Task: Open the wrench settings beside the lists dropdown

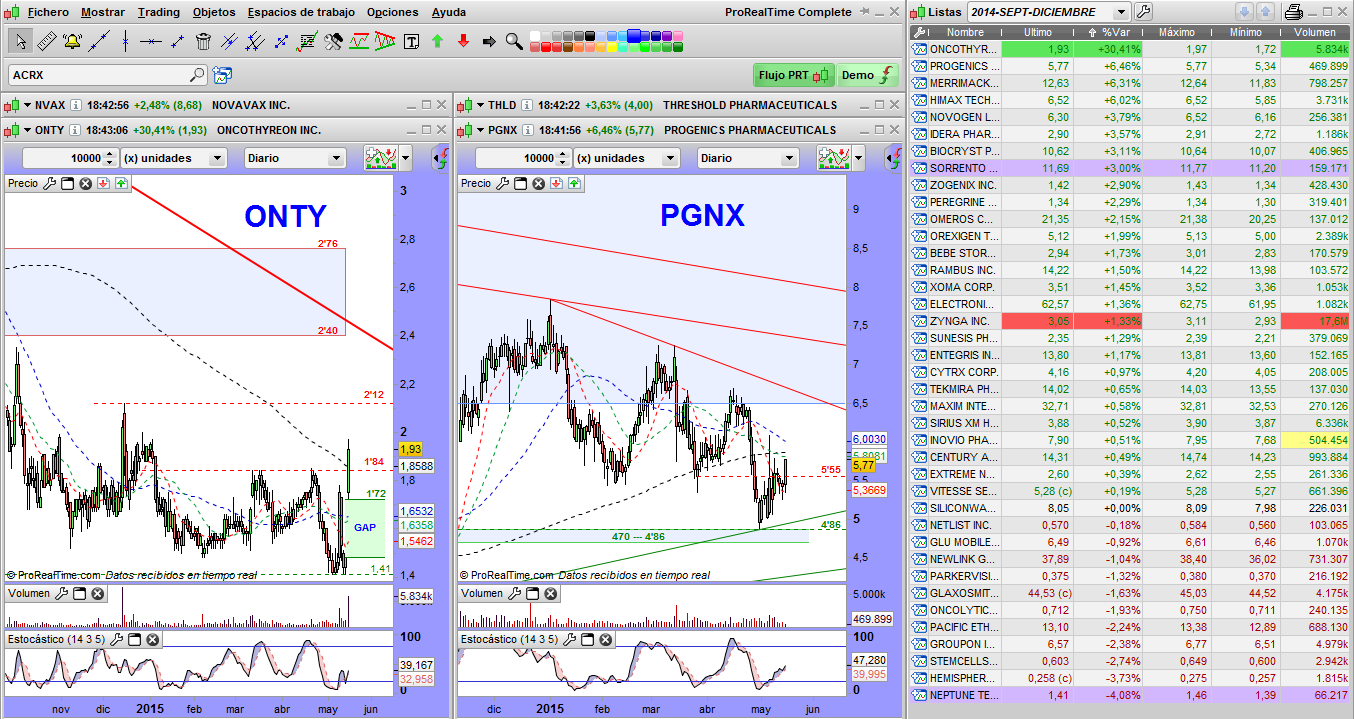Action: 1143,12
